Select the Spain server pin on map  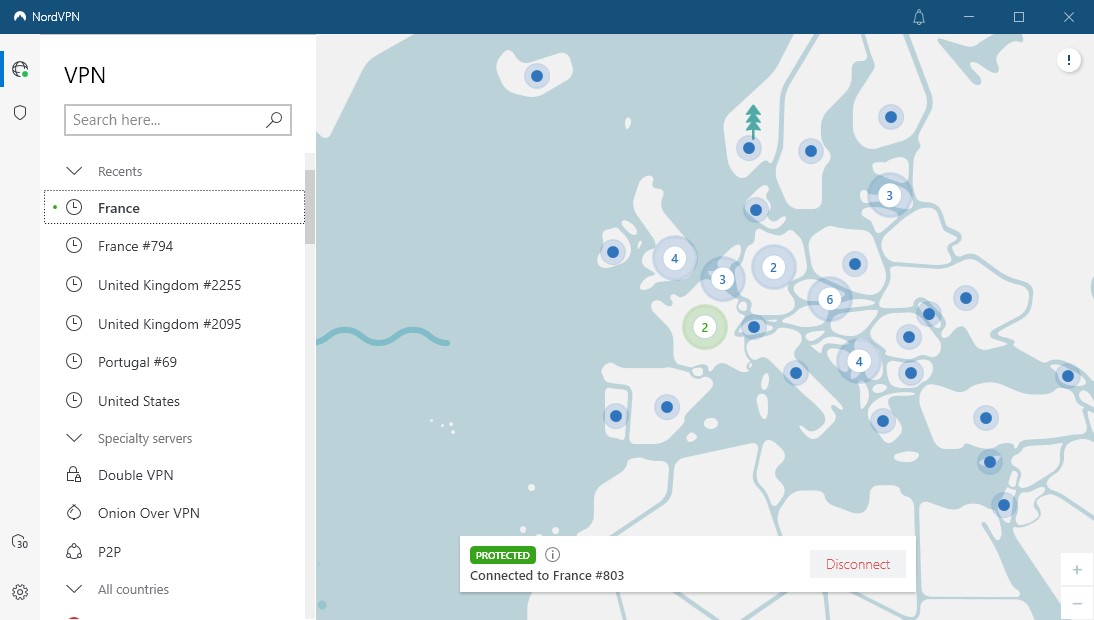click(667, 407)
